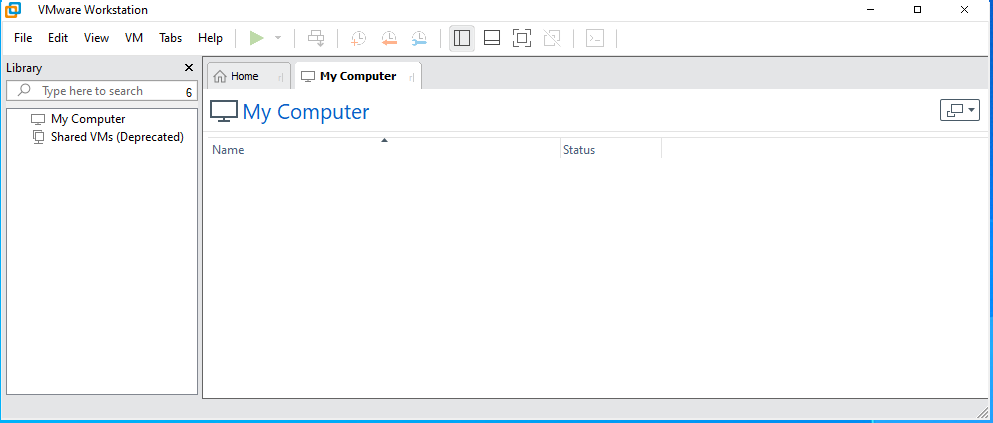This screenshot has width=993, height=423.
Task: Toggle the library sidebar view icon
Action: click(462, 38)
